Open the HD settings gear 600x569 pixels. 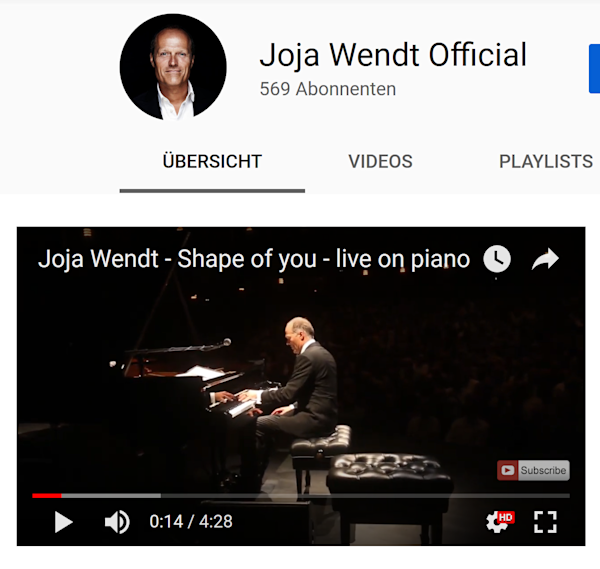tap(499, 522)
